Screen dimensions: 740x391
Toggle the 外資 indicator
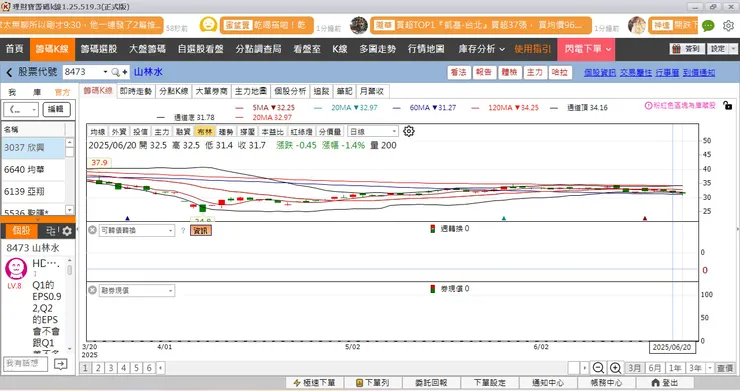[119, 131]
